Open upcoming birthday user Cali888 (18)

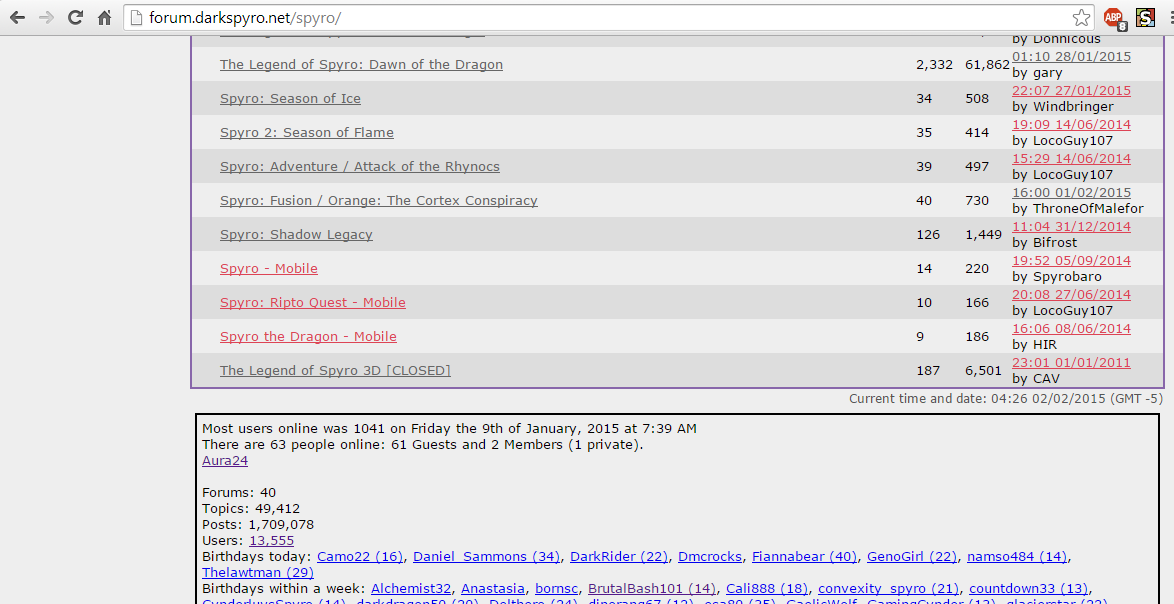767,589
